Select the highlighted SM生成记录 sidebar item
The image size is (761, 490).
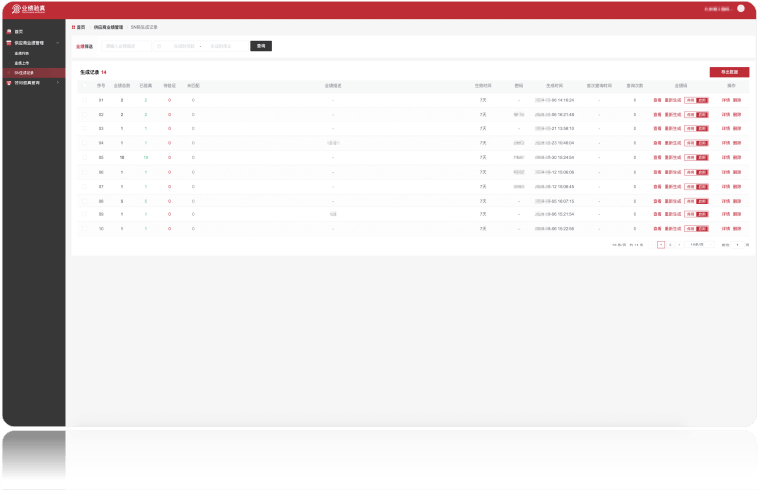(x=34, y=73)
